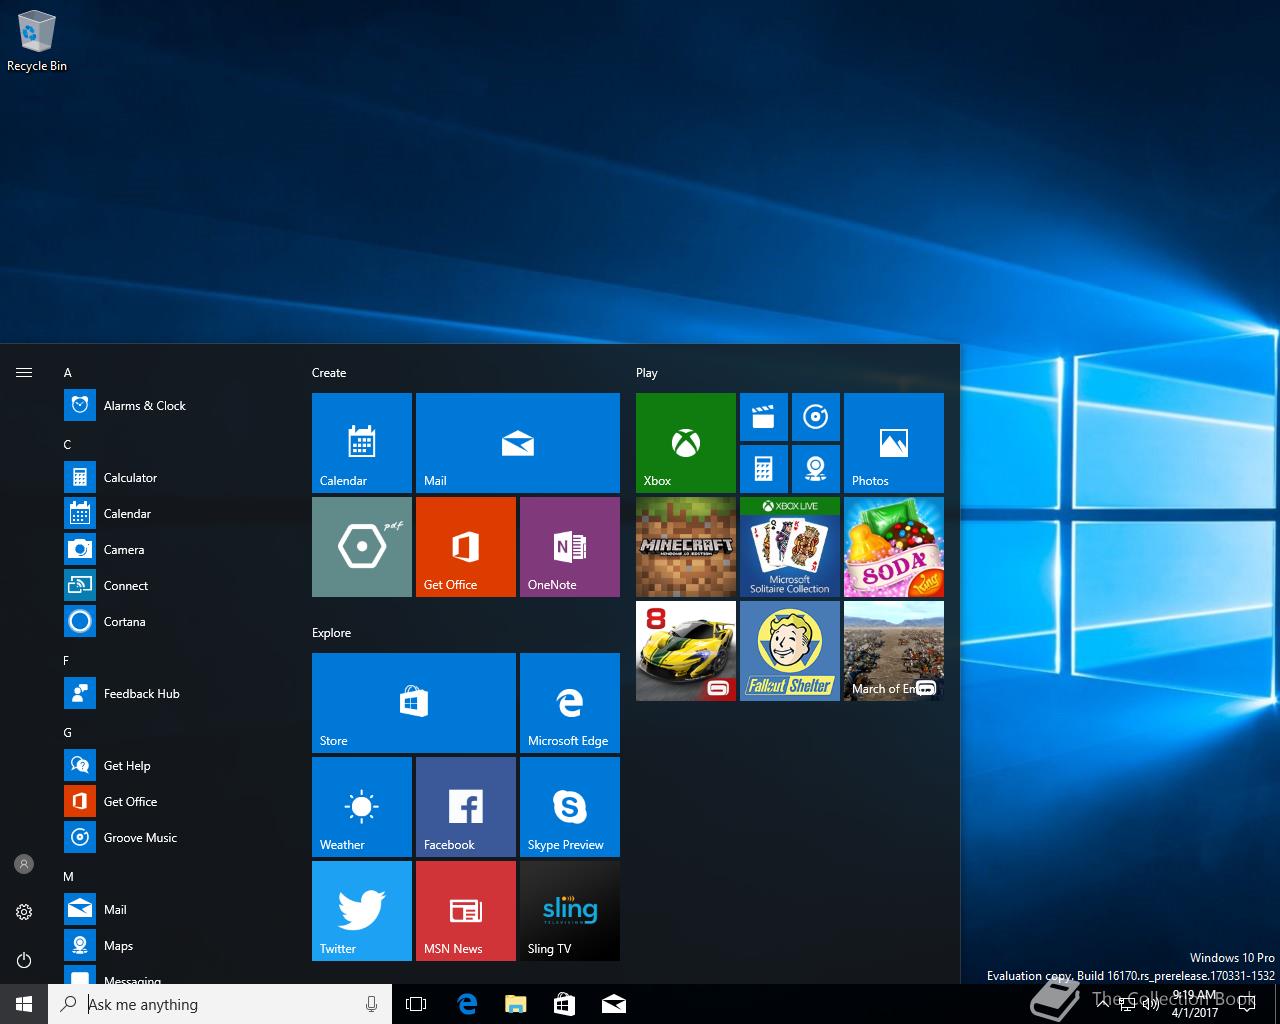Image resolution: width=1280 pixels, height=1024 pixels.
Task: Open Camera from the app list
Action: pyautogui.click(x=176, y=550)
